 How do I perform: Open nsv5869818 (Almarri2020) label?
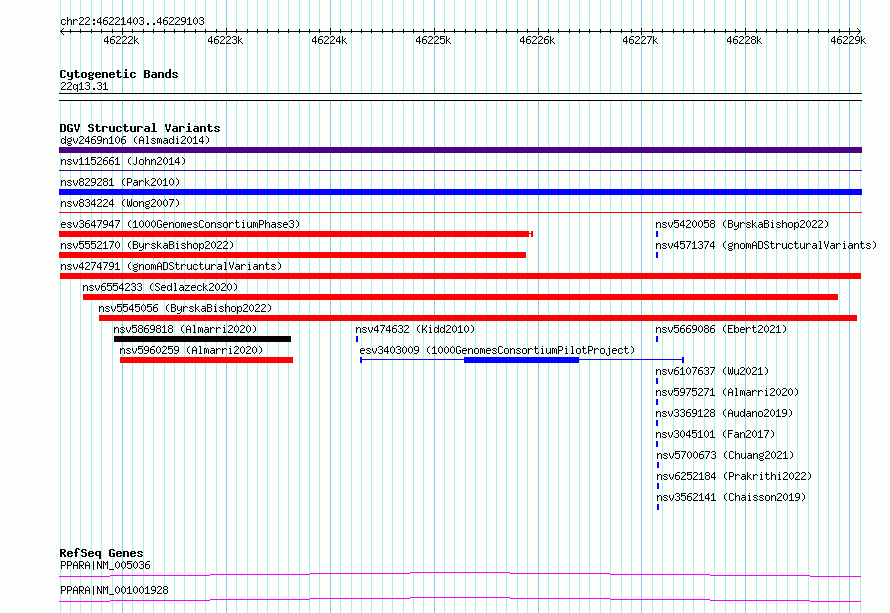pyautogui.click(x=185, y=329)
